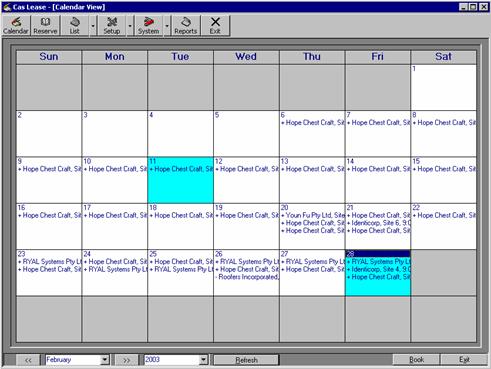Expand the Setup dropdown arrow
The image size is (491, 369).
coord(130,26)
